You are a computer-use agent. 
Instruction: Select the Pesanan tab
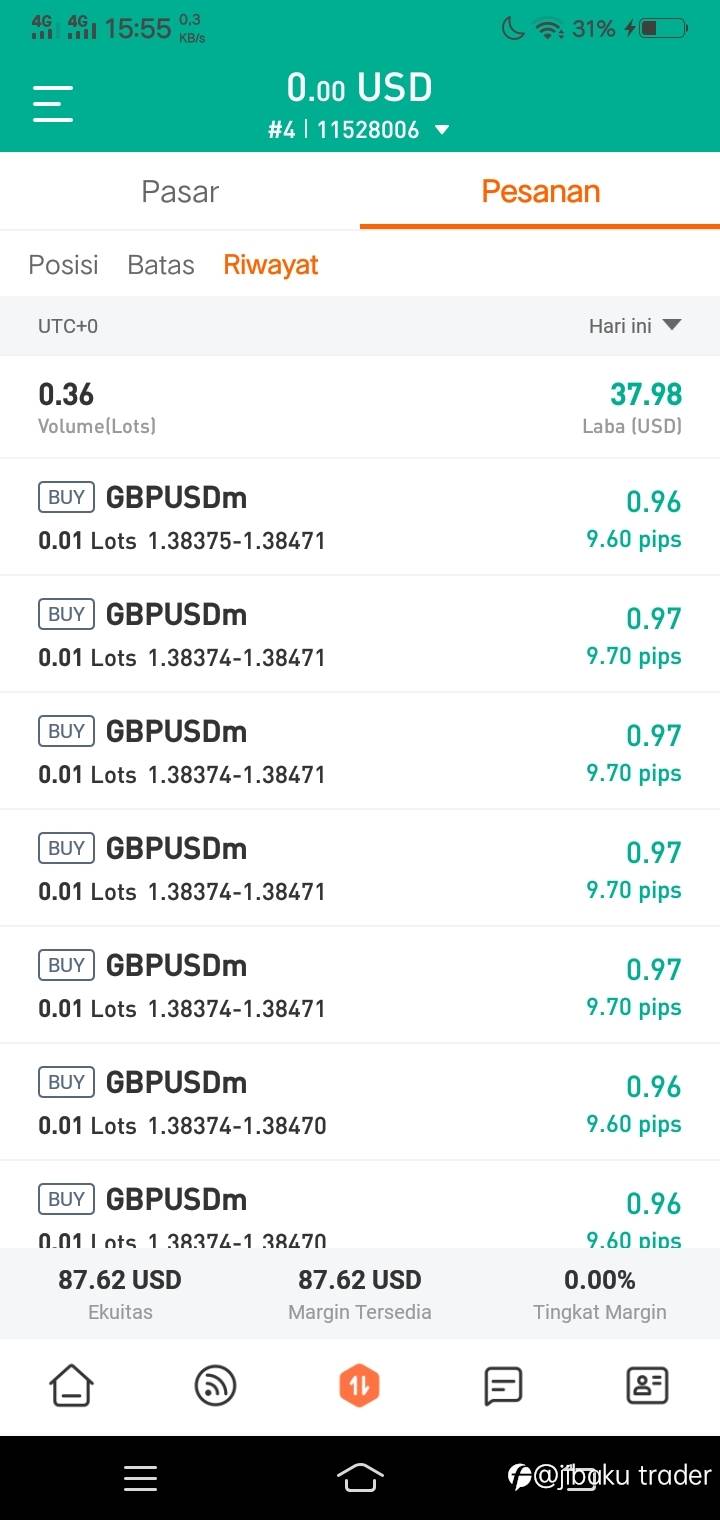click(x=540, y=191)
